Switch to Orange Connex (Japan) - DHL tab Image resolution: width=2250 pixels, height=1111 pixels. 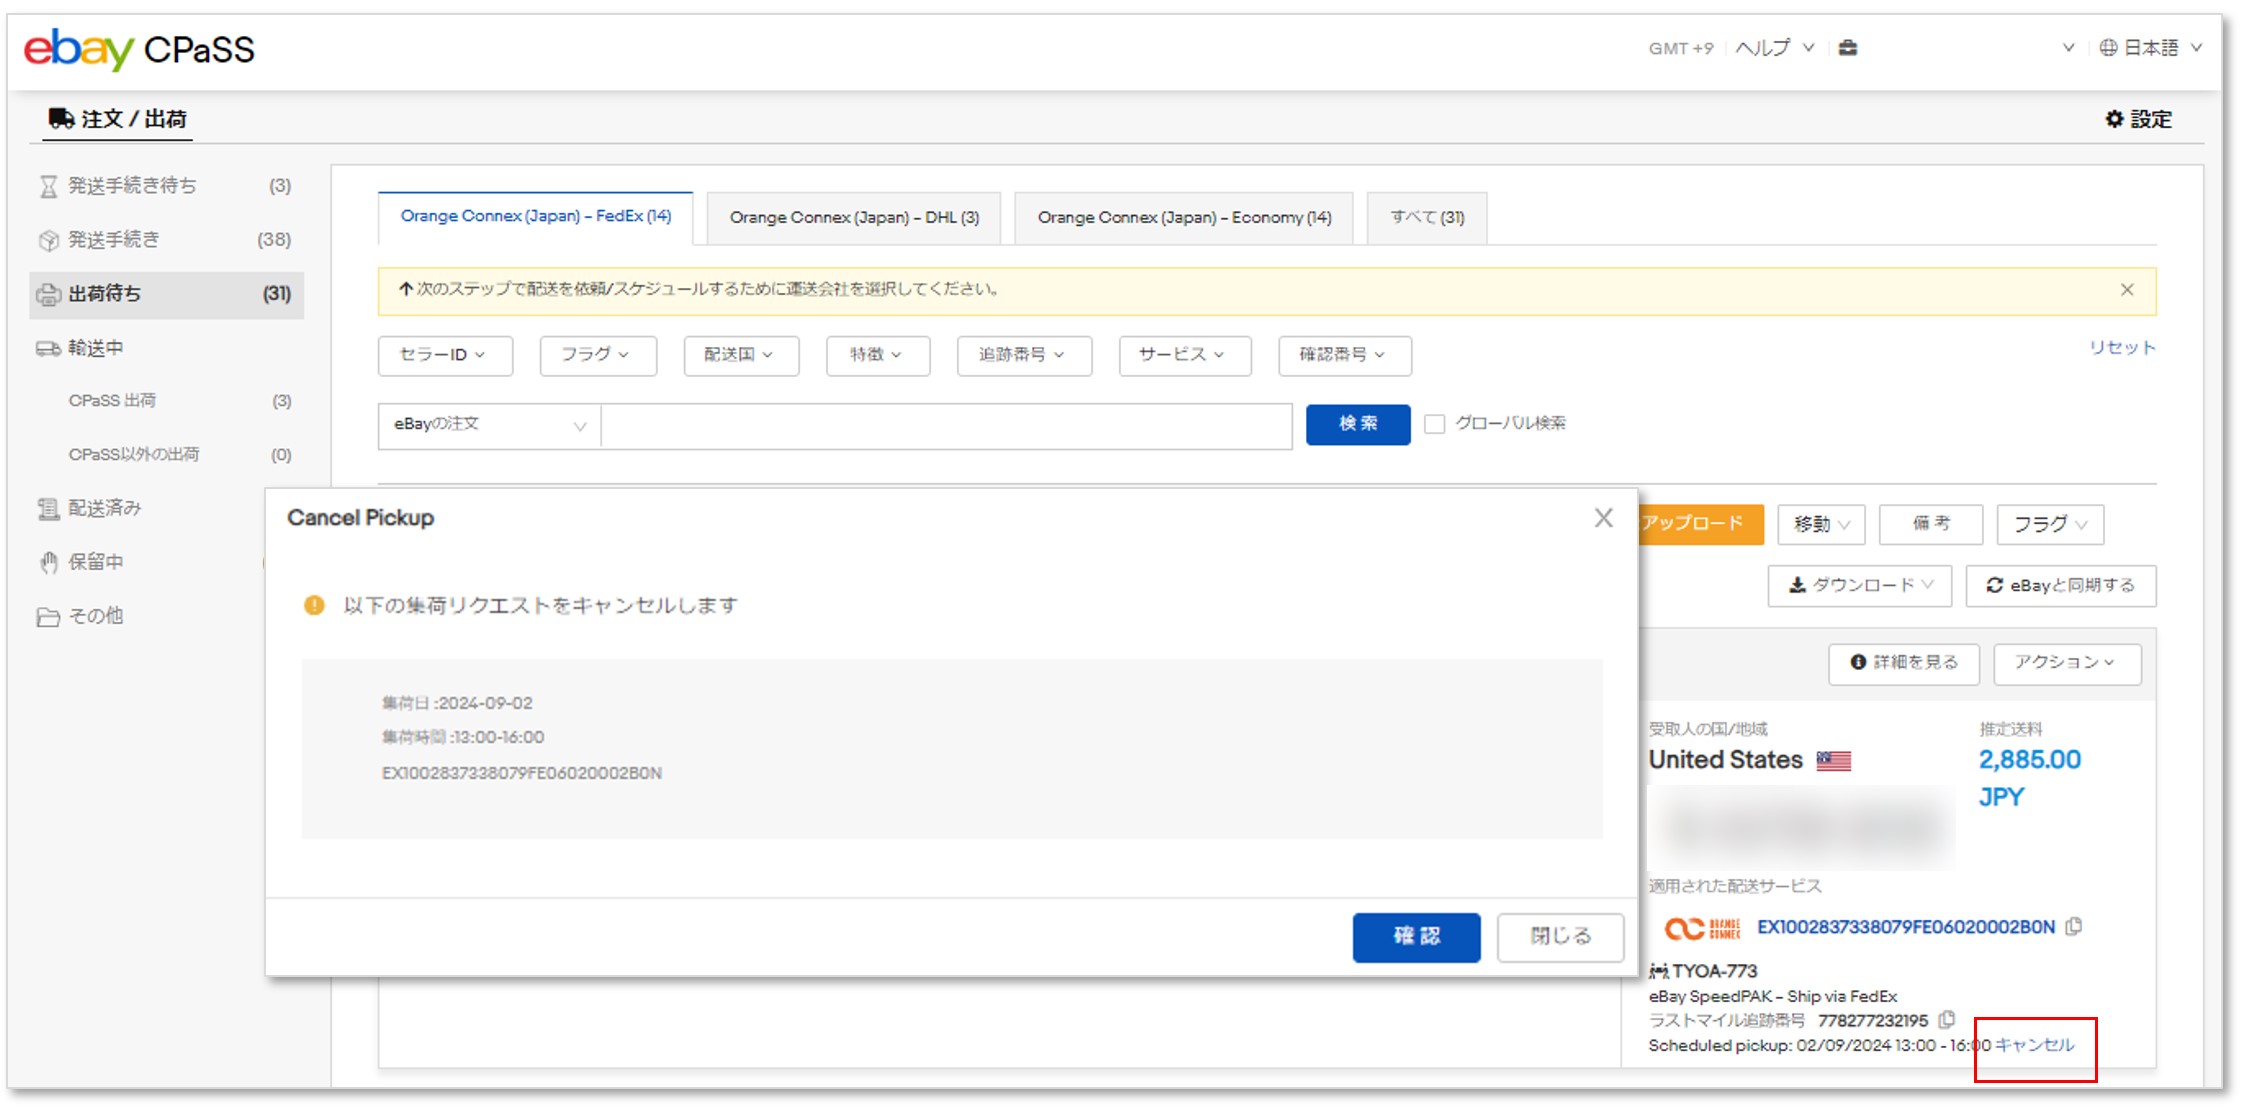854,218
